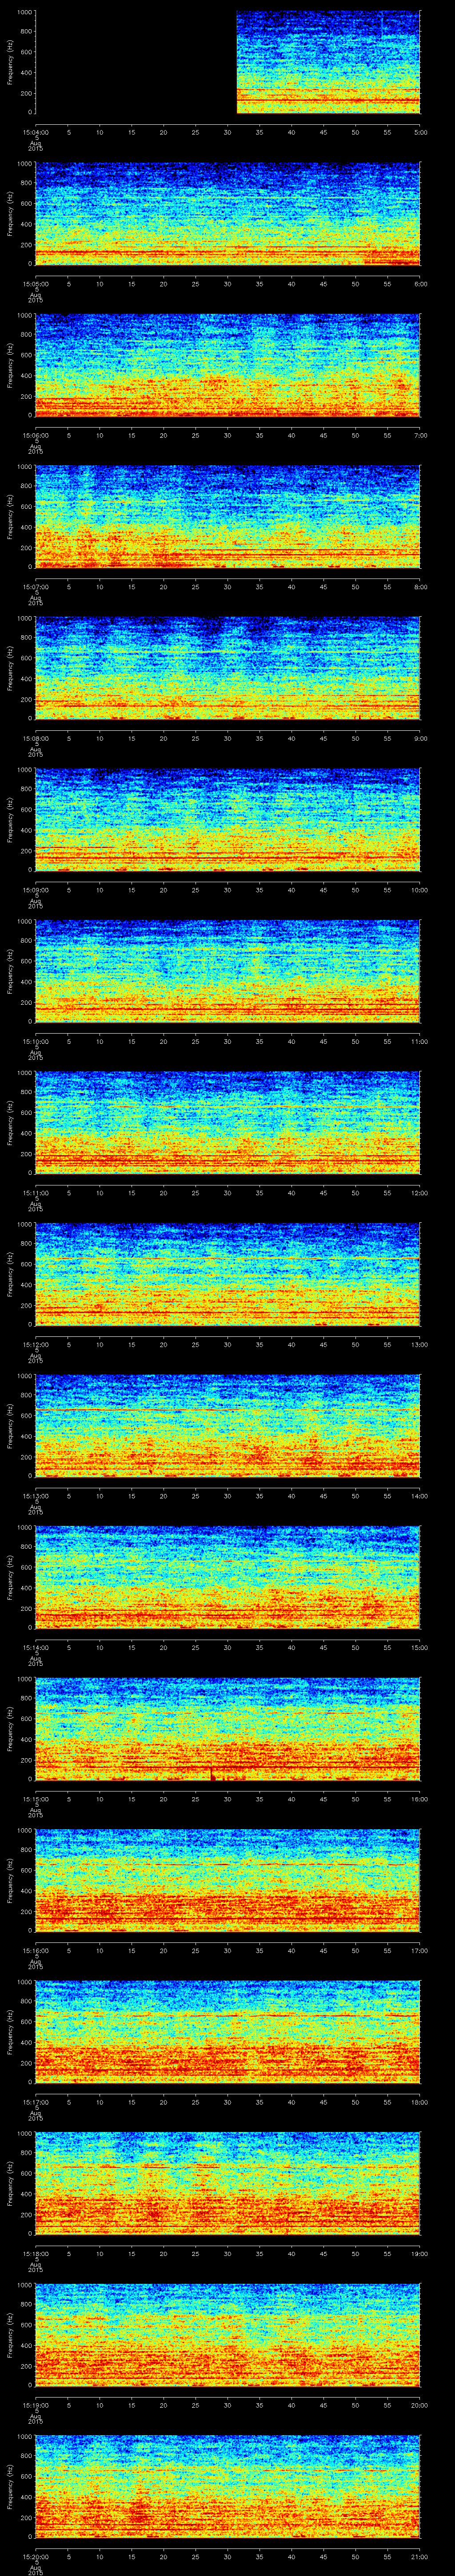This screenshot has width=455, height=2576.
Task: Select the spectrogram panel starting at 15:13:00
Action: point(228,1426)
